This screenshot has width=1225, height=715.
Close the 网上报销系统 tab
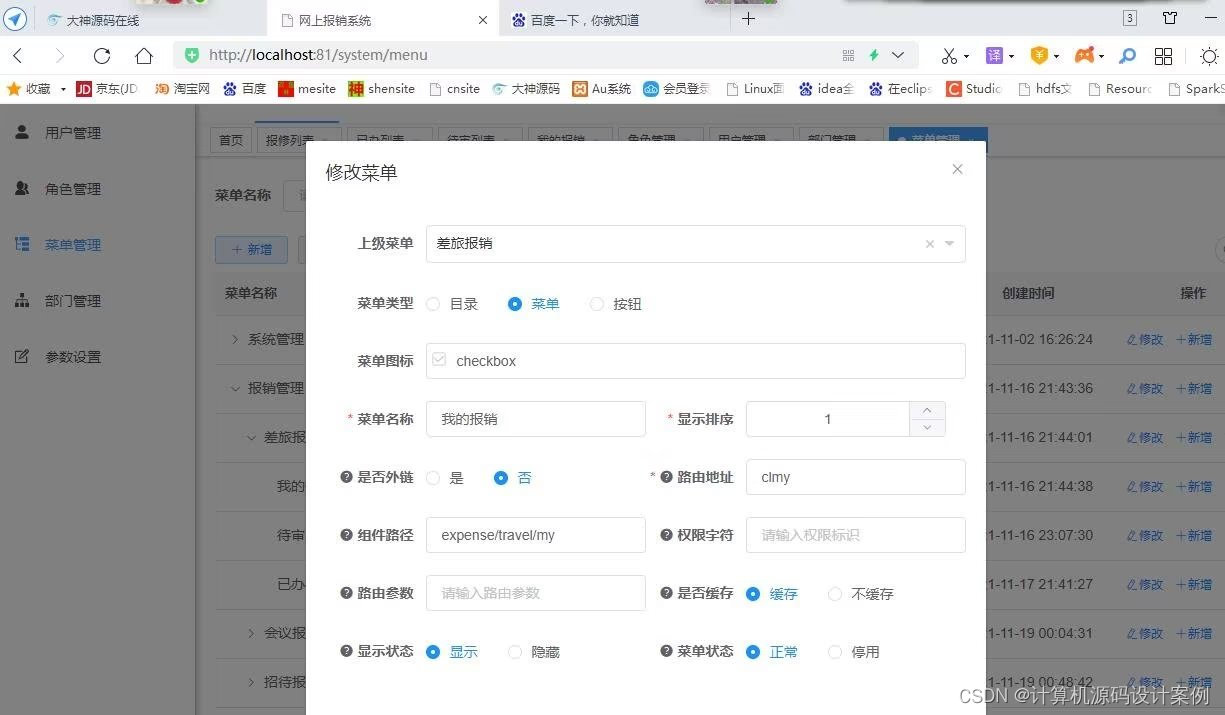[x=483, y=20]
